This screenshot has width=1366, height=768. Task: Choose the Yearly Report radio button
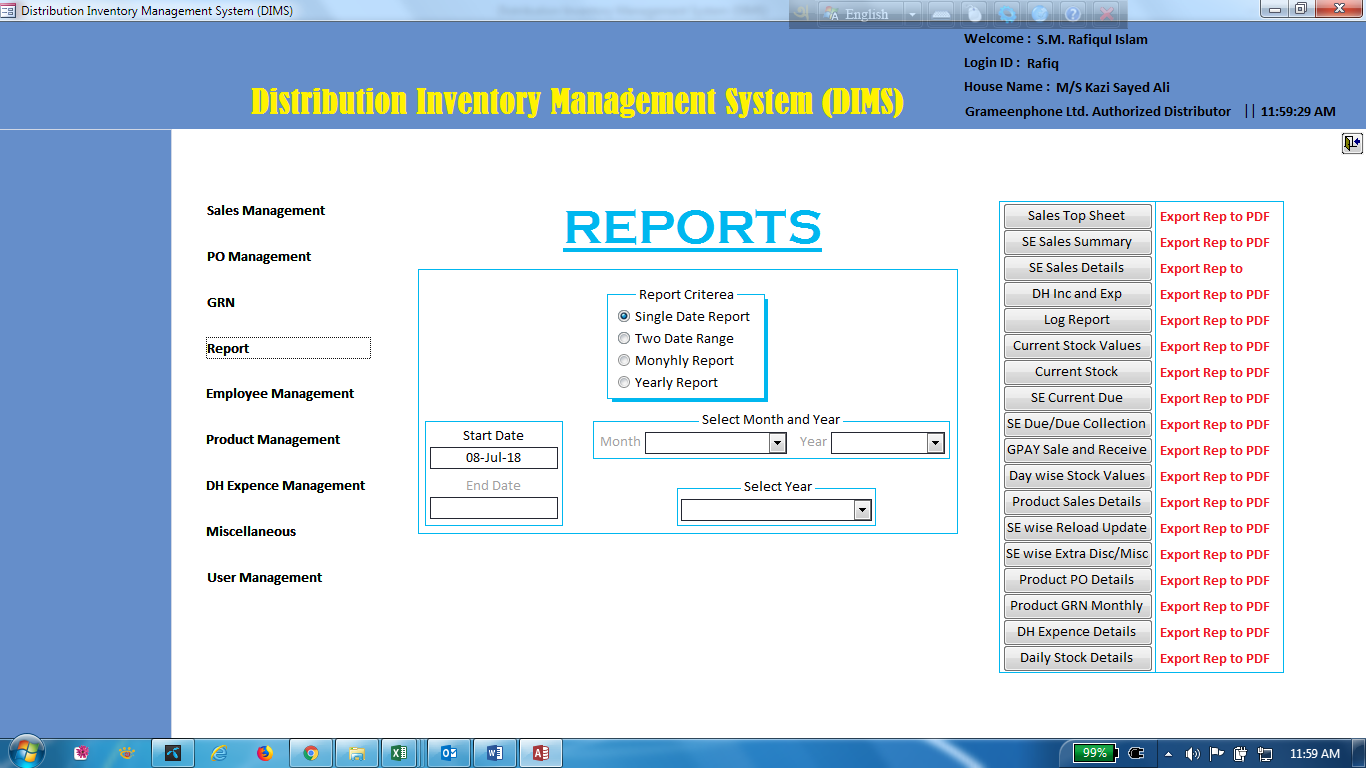[x=624, y=383]
